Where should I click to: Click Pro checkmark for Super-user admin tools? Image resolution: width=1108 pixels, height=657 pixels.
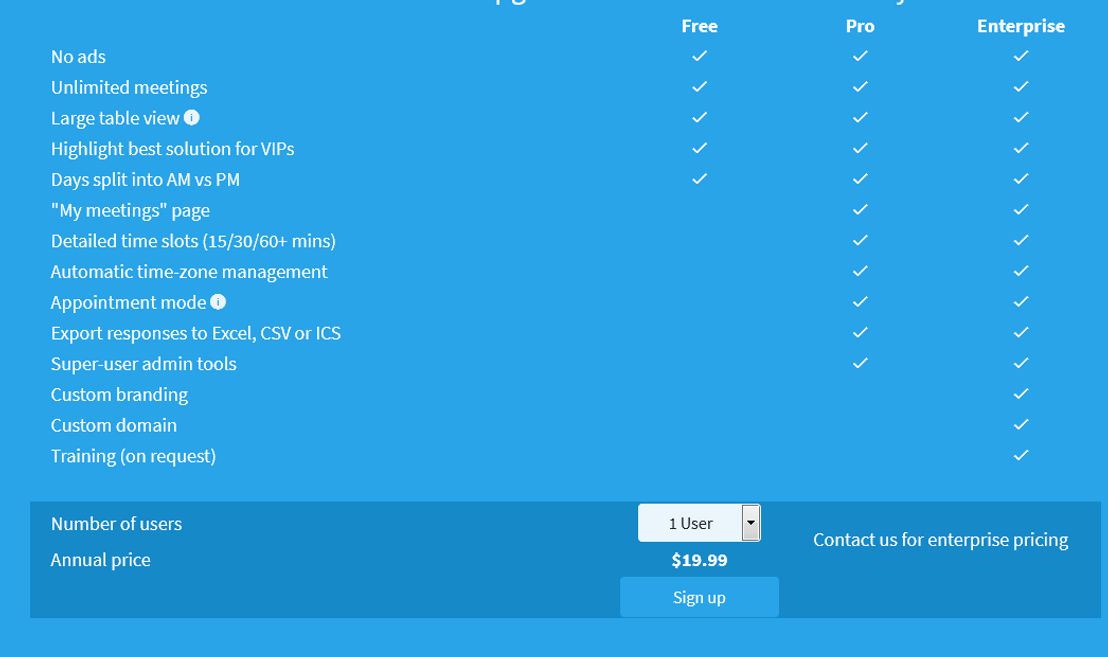point(860,363)
